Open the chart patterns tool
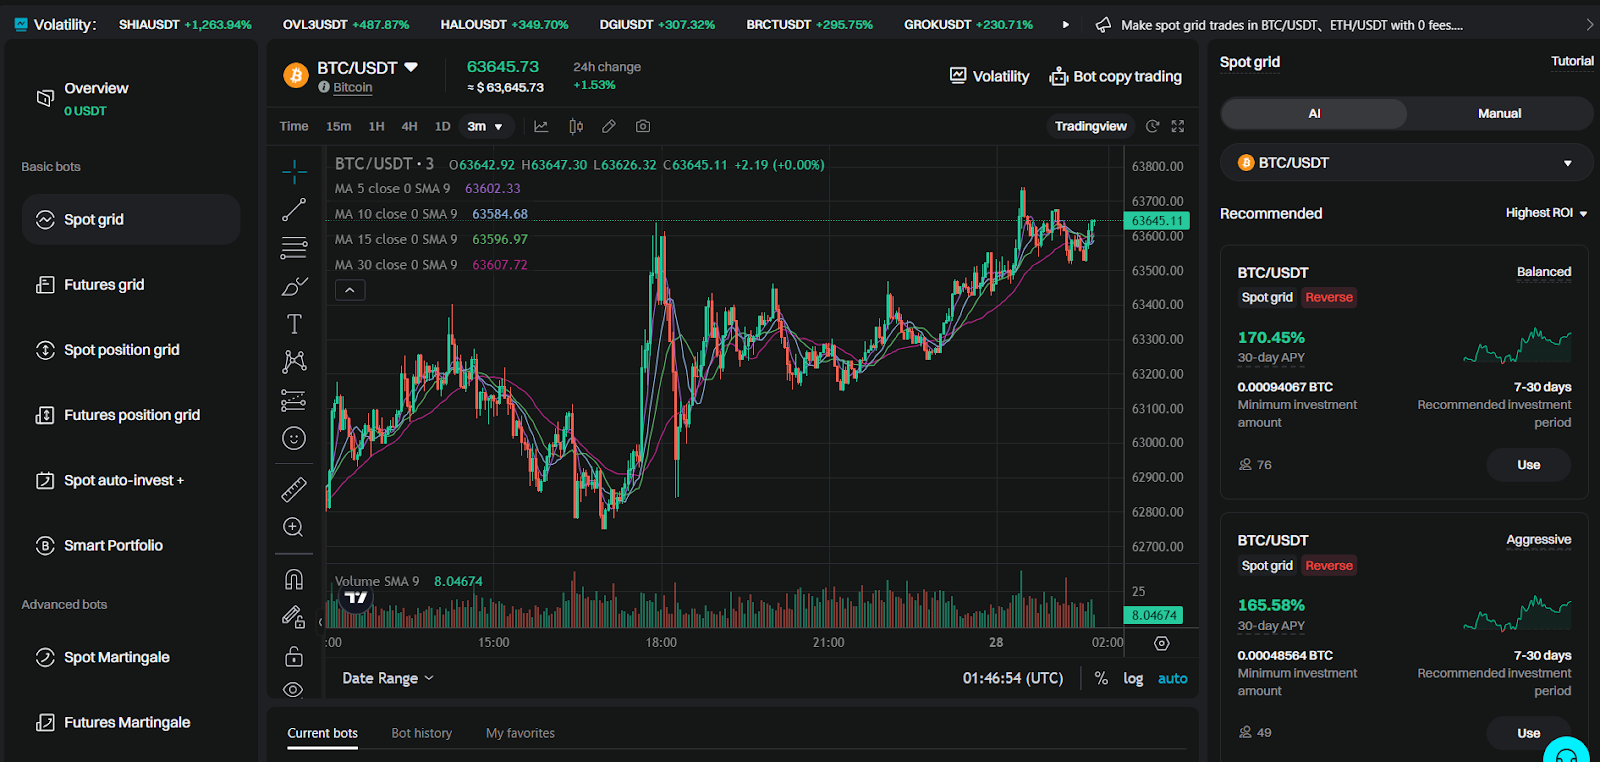Image resolution: width=1600 pixels, height=762 pixels. click(x=294, y=361)
